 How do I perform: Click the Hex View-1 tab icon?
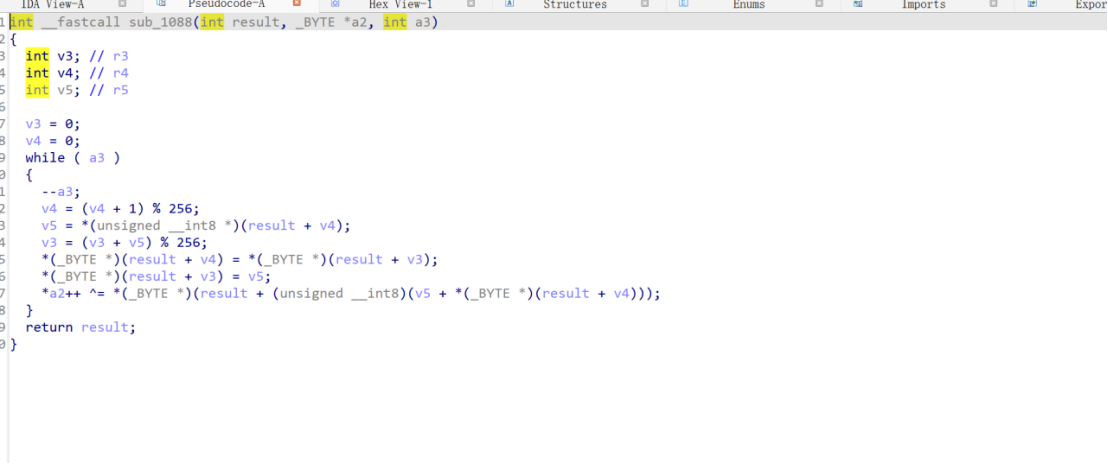point(336,4)
